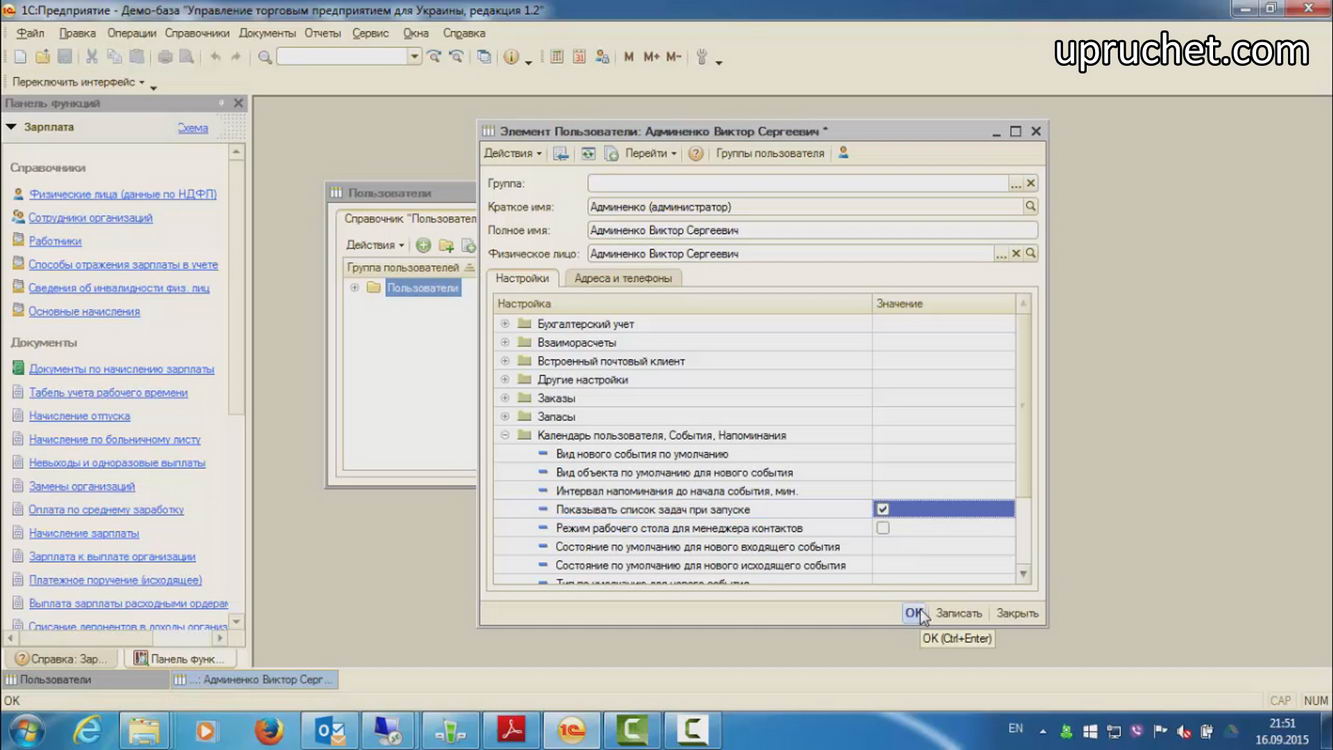The image size is (1333, 750).
Task: Click the Print icon in main toolbar
Action: [x=164, y=57]
